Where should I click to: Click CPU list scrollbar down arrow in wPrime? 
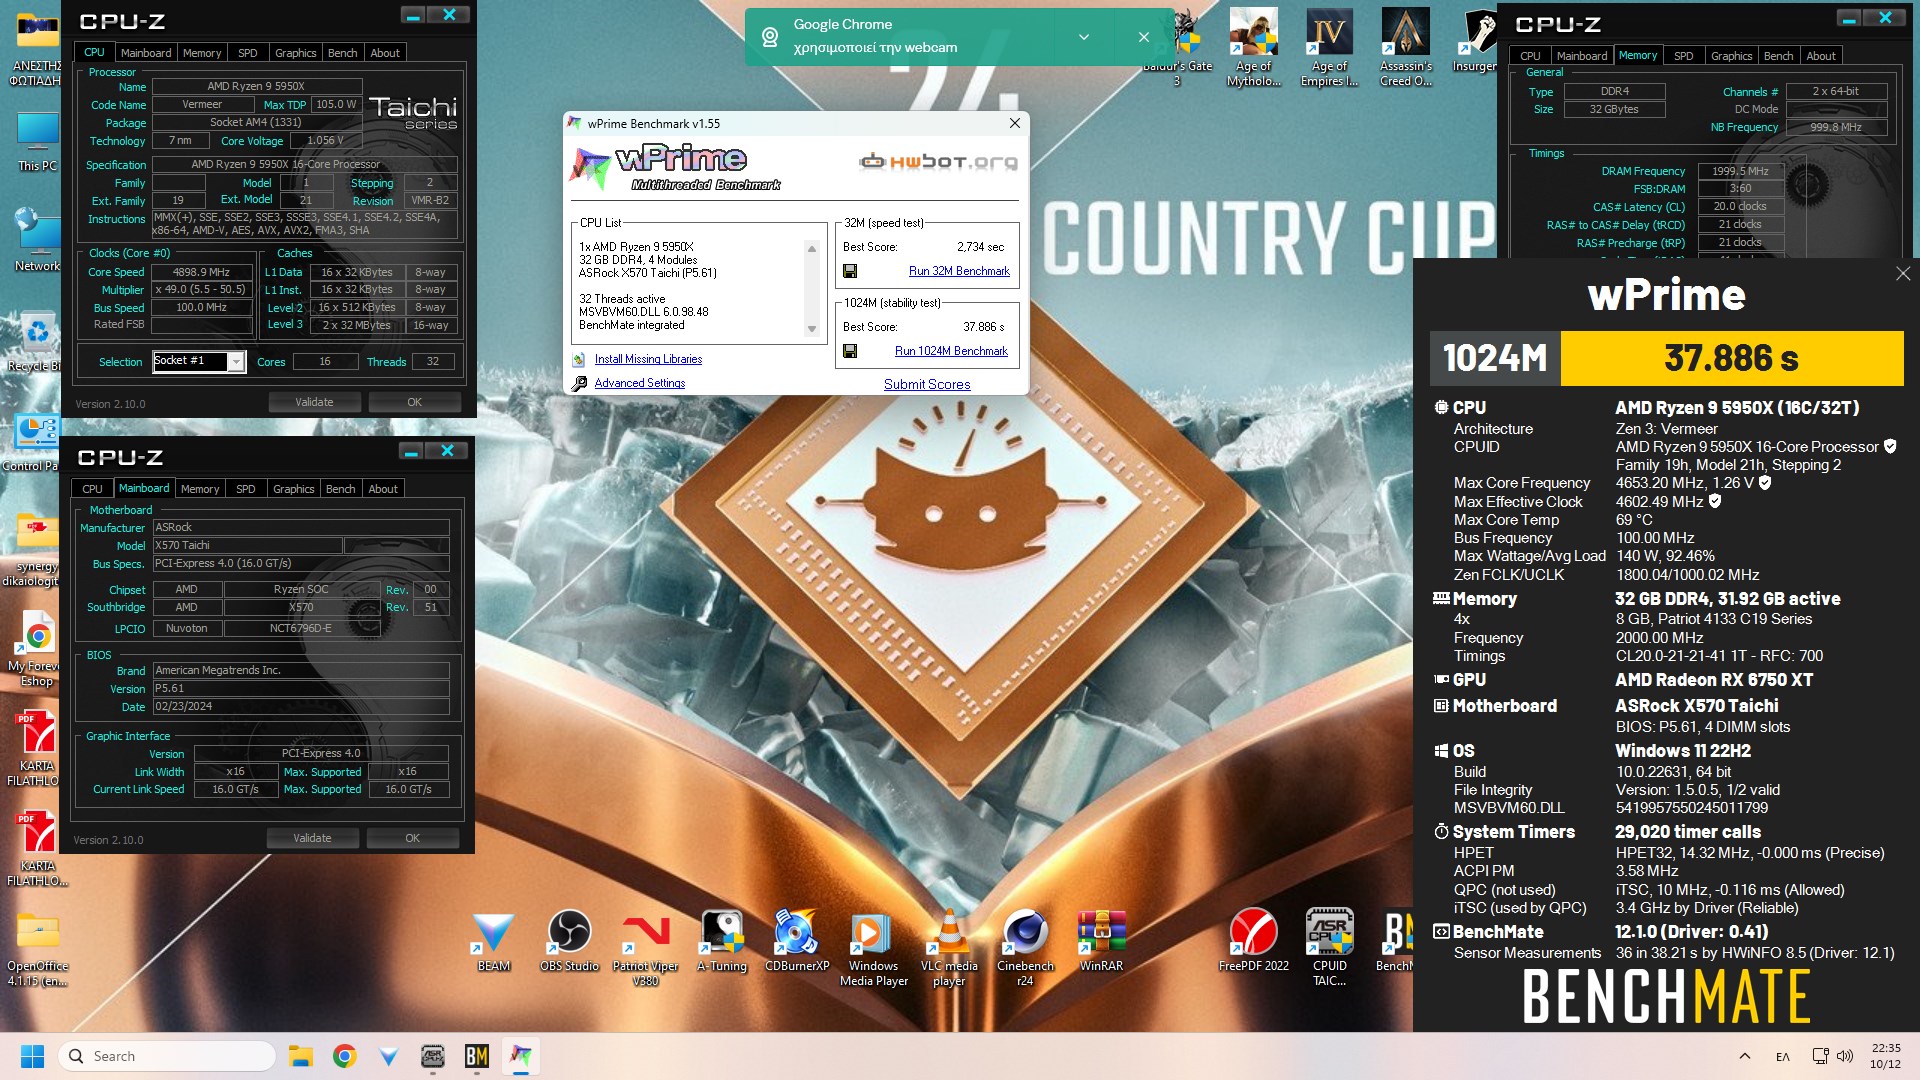coord(812,329)
